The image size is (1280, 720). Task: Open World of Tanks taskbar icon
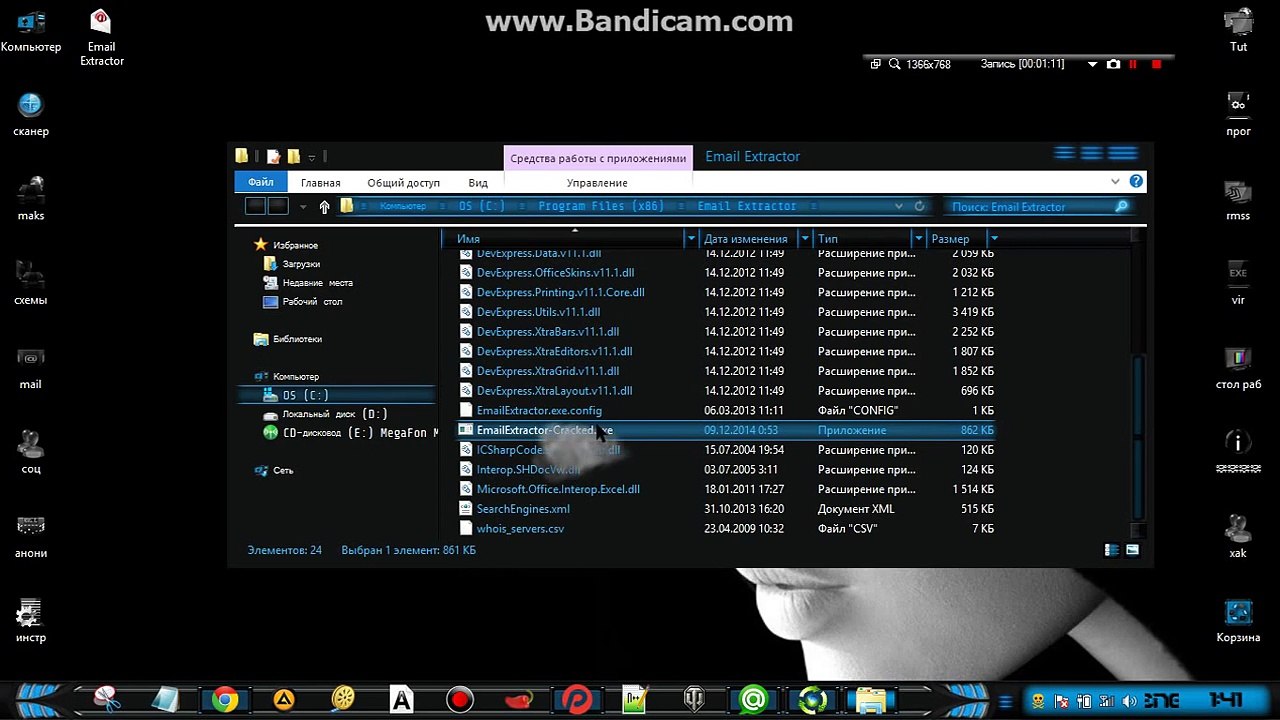coord(694,699)
